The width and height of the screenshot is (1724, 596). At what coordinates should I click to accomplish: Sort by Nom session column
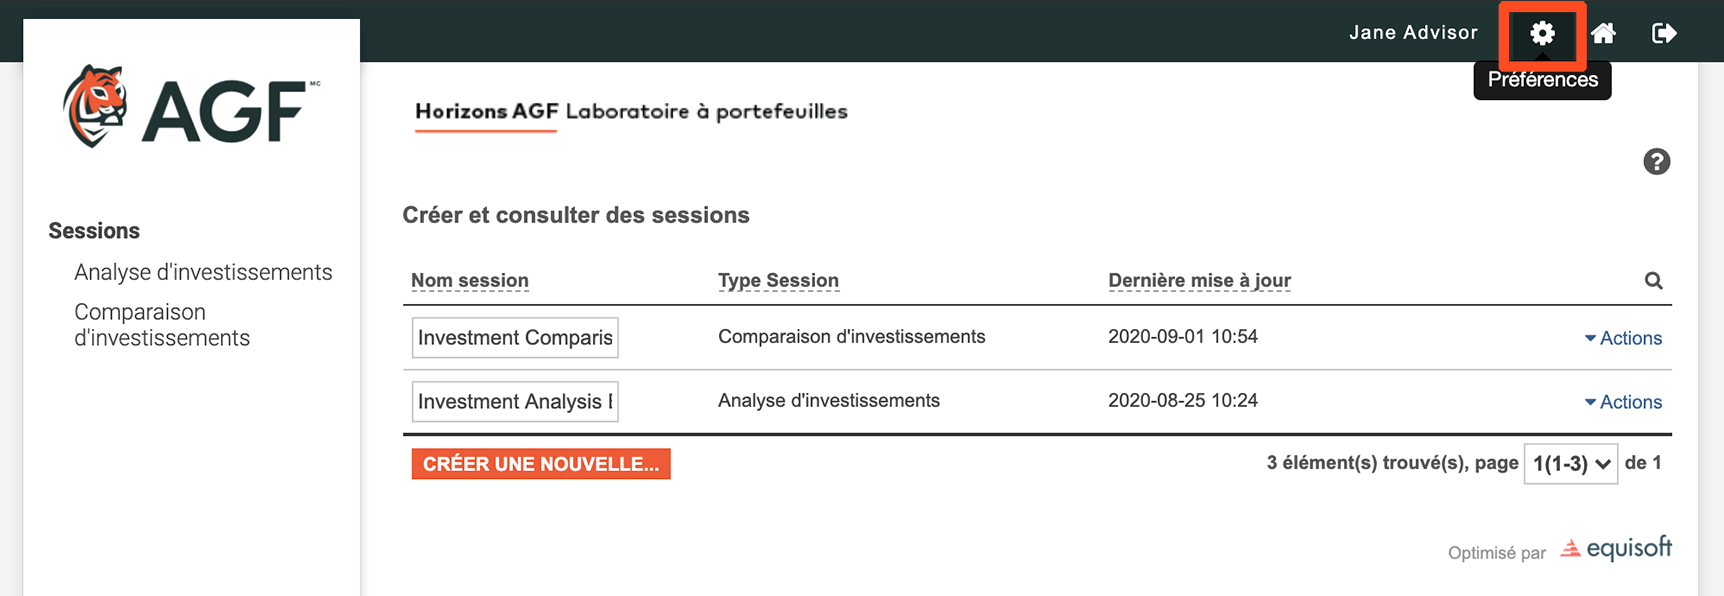point(470,281)
